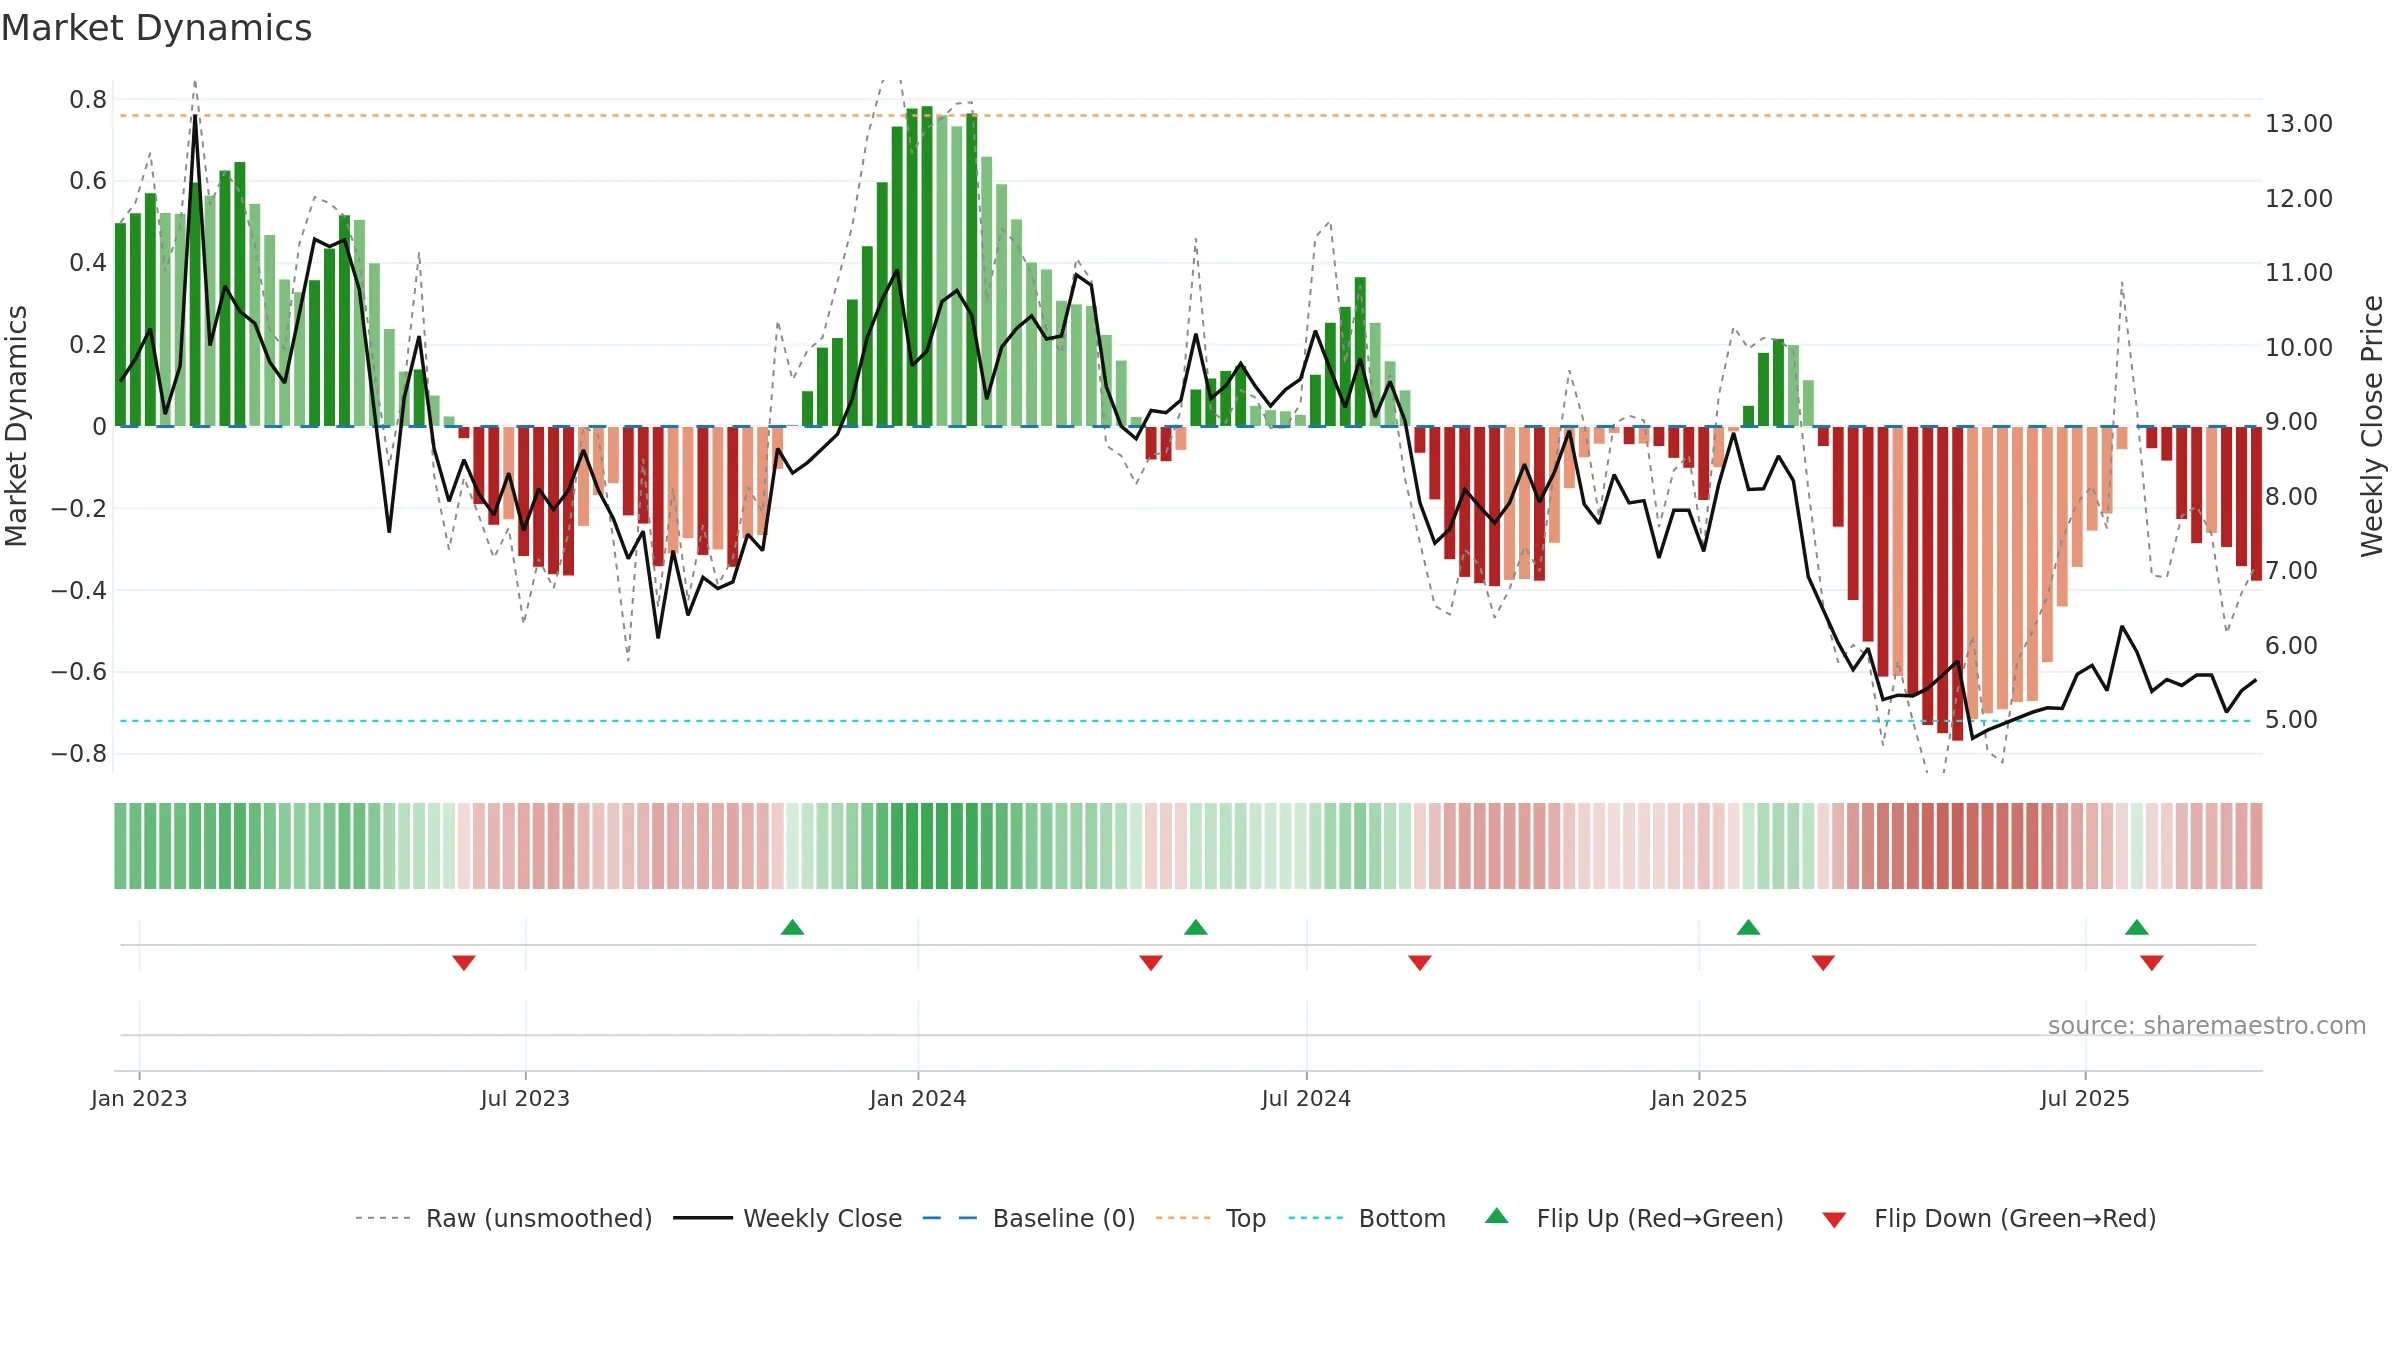Click the source: sharemaestro.com text
2400x1350 pixels.
2207,1026
